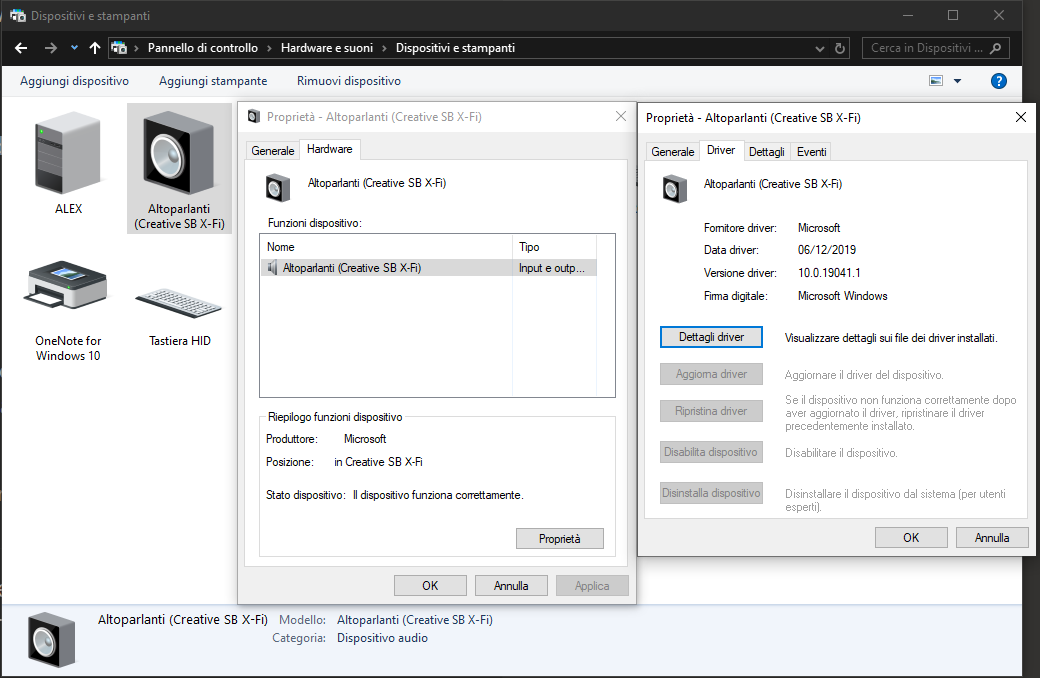Click the speaker icon in driver dialog

coord(674,189)
